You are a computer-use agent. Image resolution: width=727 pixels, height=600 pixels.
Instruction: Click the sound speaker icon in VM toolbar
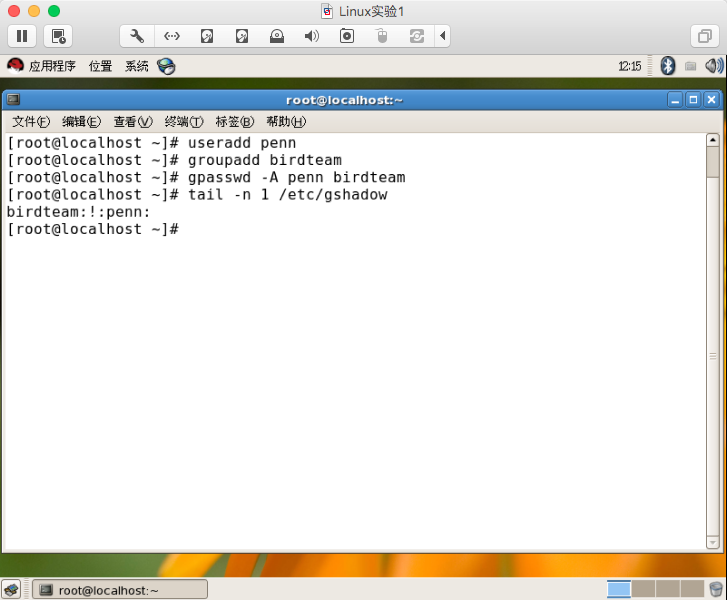tap(312, 37)
